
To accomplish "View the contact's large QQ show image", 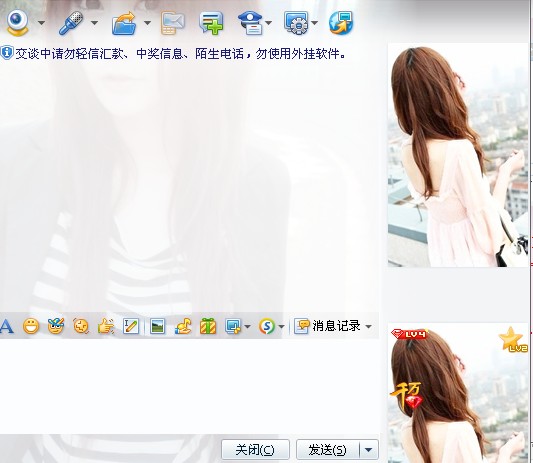I will 458,155.
